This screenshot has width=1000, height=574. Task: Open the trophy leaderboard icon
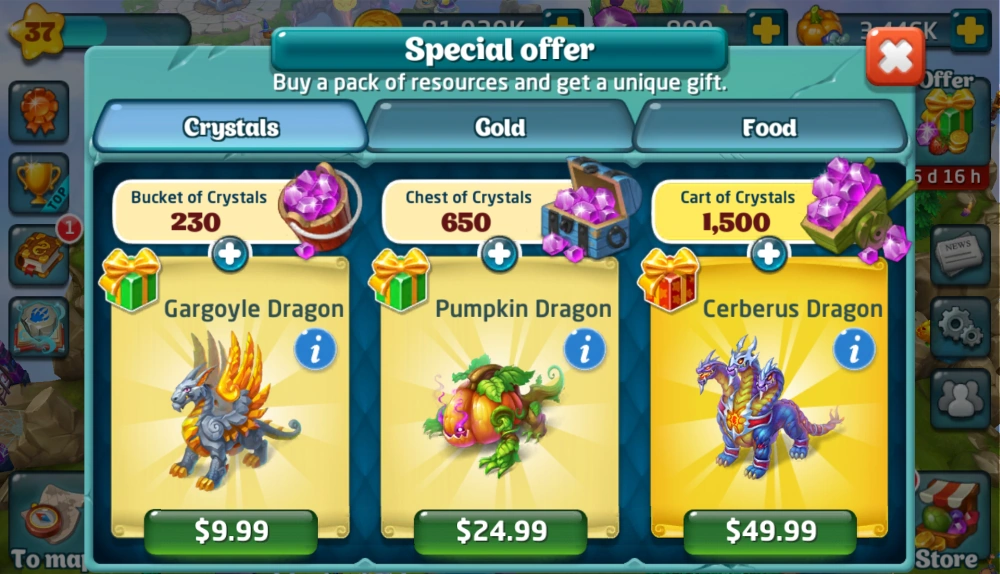[39, 183]
